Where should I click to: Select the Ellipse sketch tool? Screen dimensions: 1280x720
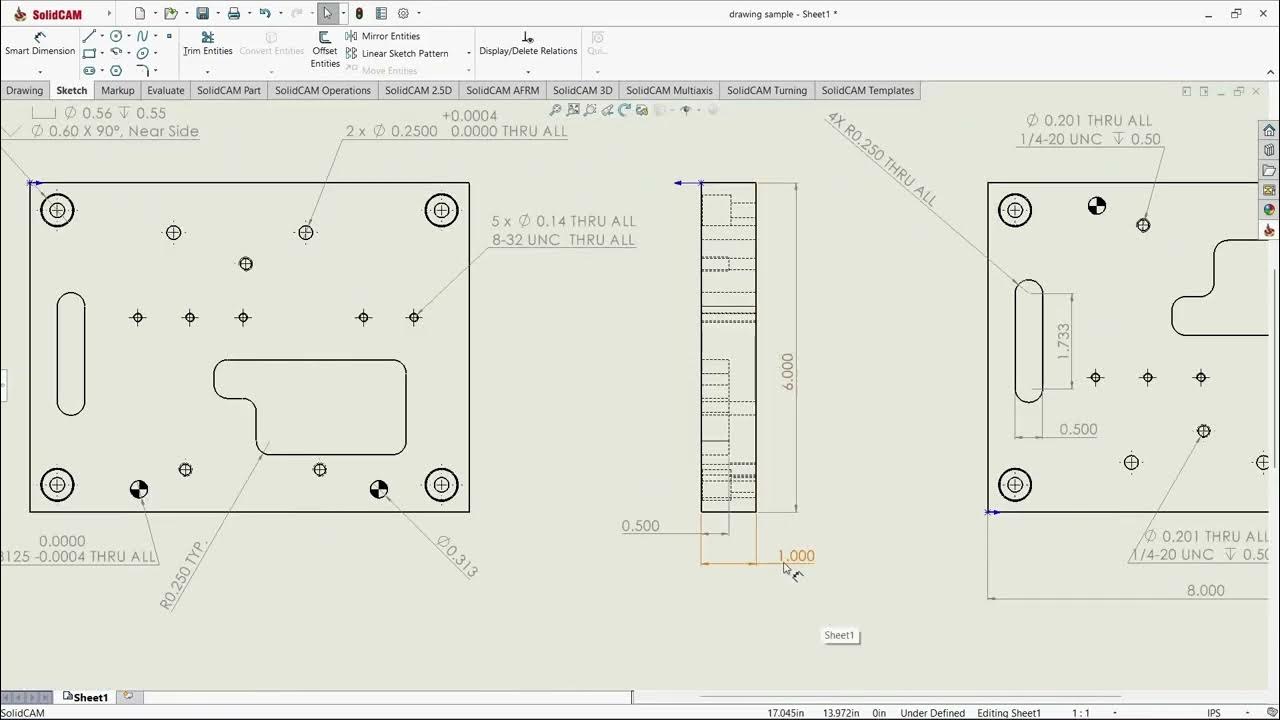pyautogui.click(x=142, y=53)
